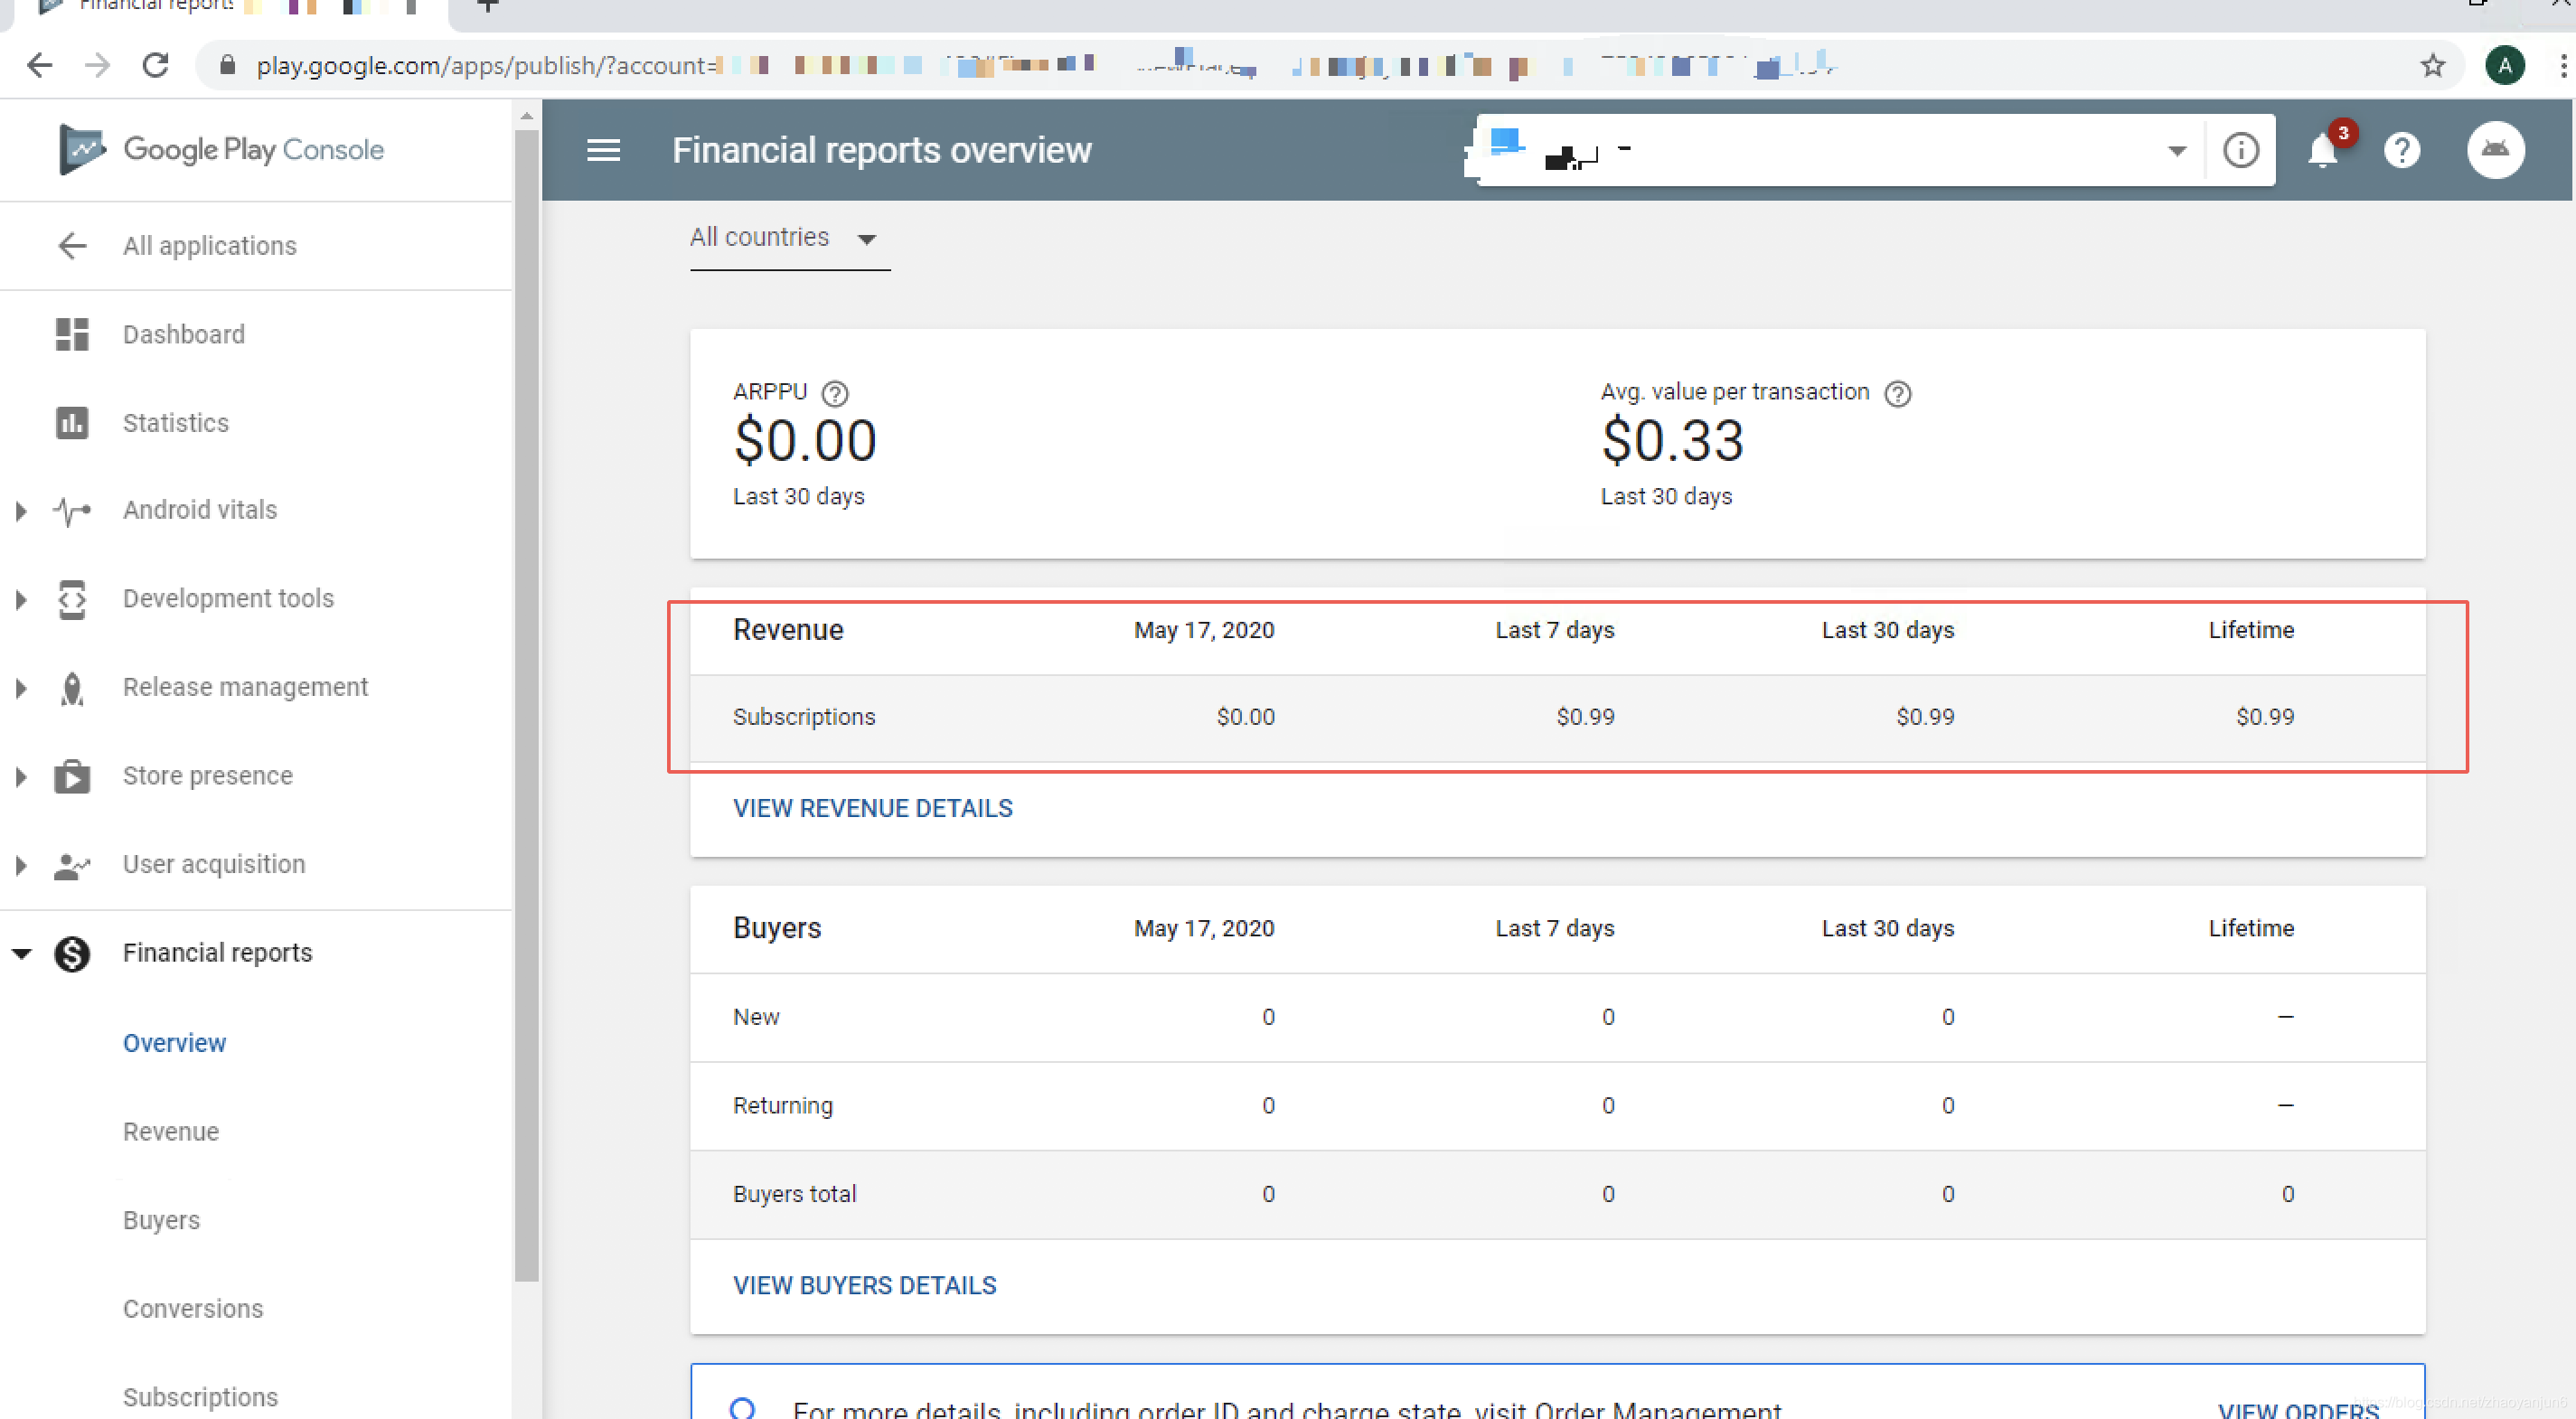Bookmark page with the star icon
The width and height of the screenshot is (2576, 1419).
2432,66
